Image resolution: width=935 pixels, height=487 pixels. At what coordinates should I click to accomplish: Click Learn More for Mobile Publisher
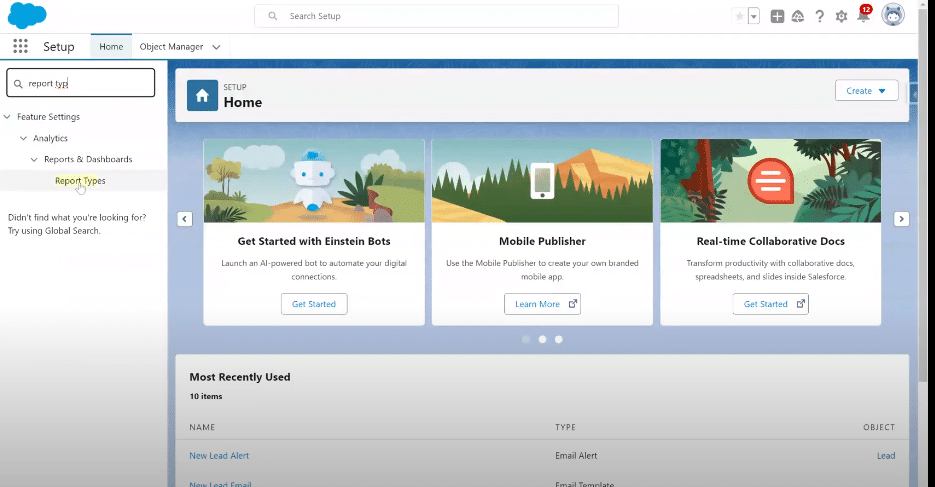[x=542, y=304]
